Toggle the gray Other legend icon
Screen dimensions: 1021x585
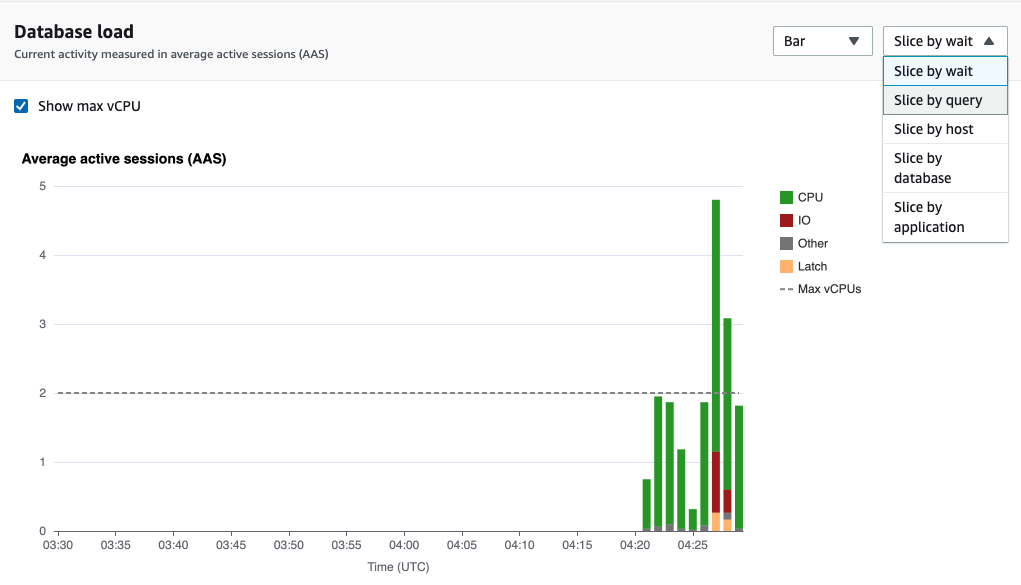tap(786, 243)
